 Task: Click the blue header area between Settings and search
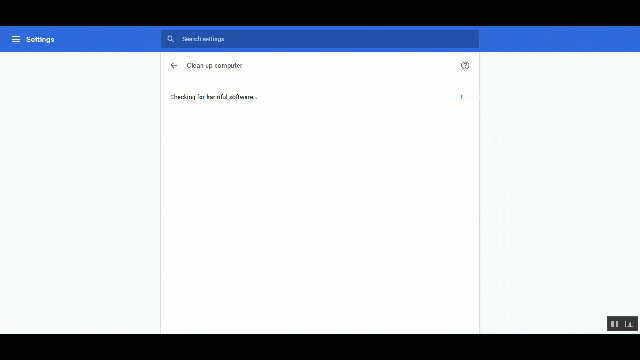(x=108, y=39)
